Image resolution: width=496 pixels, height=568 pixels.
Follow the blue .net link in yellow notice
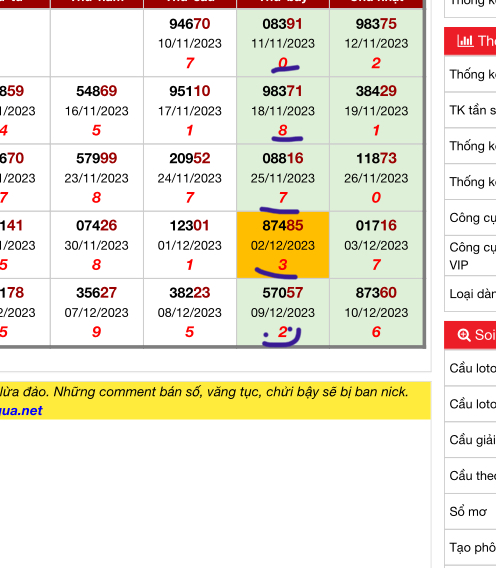(x=21, y=411)
